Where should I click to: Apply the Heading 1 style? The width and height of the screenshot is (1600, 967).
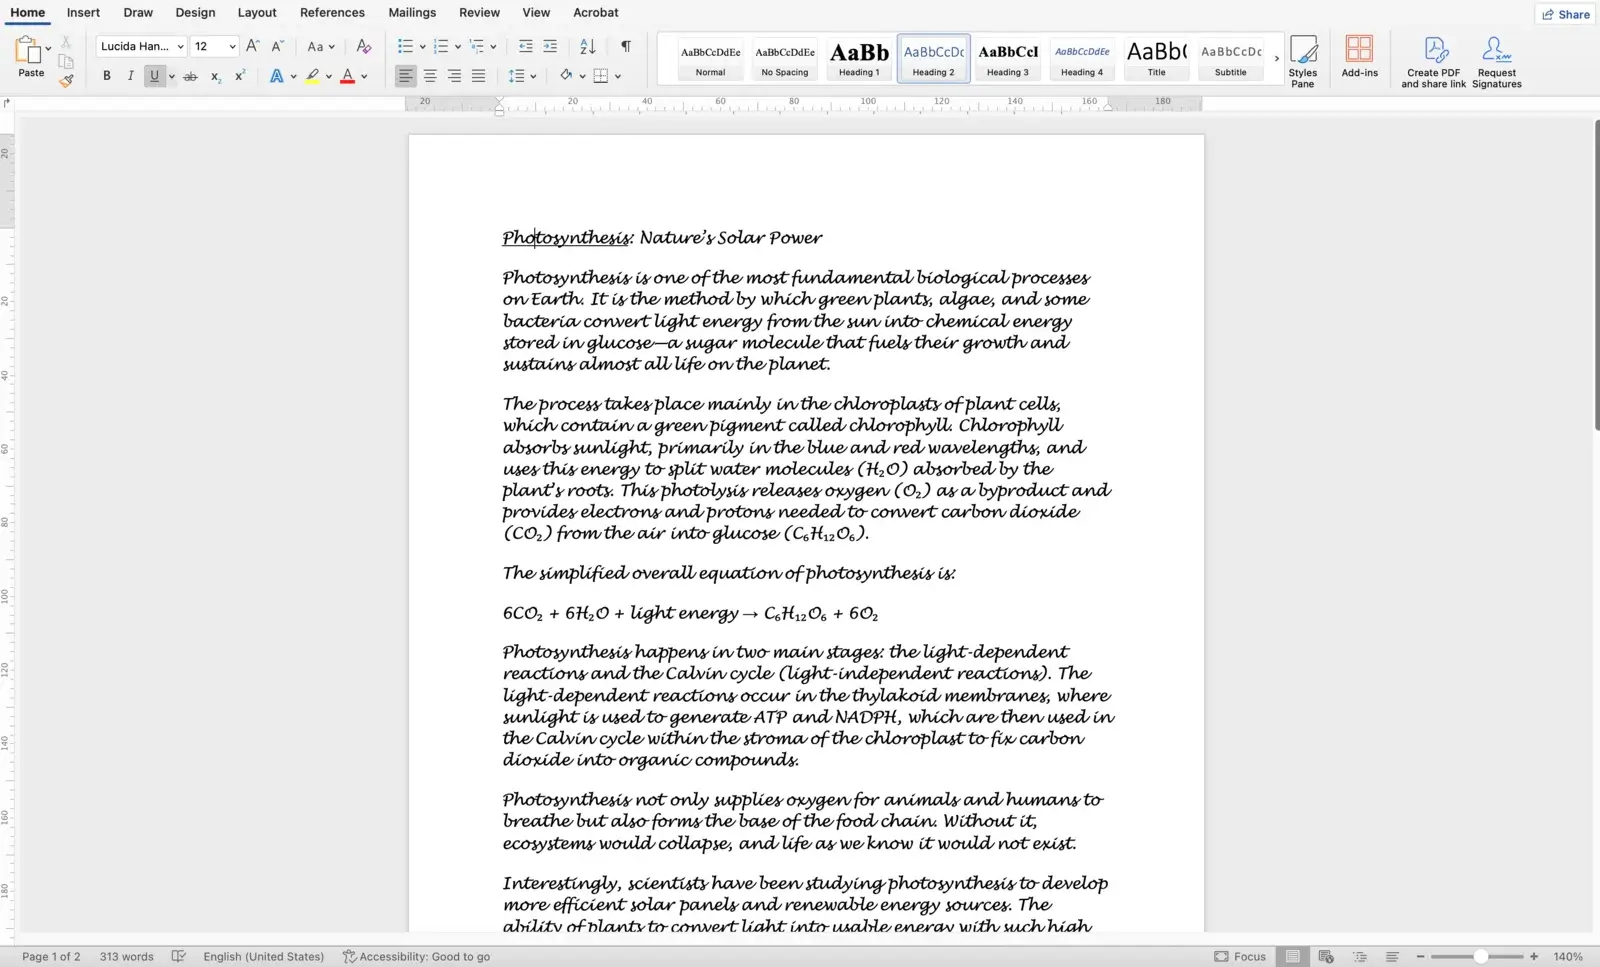859,59
